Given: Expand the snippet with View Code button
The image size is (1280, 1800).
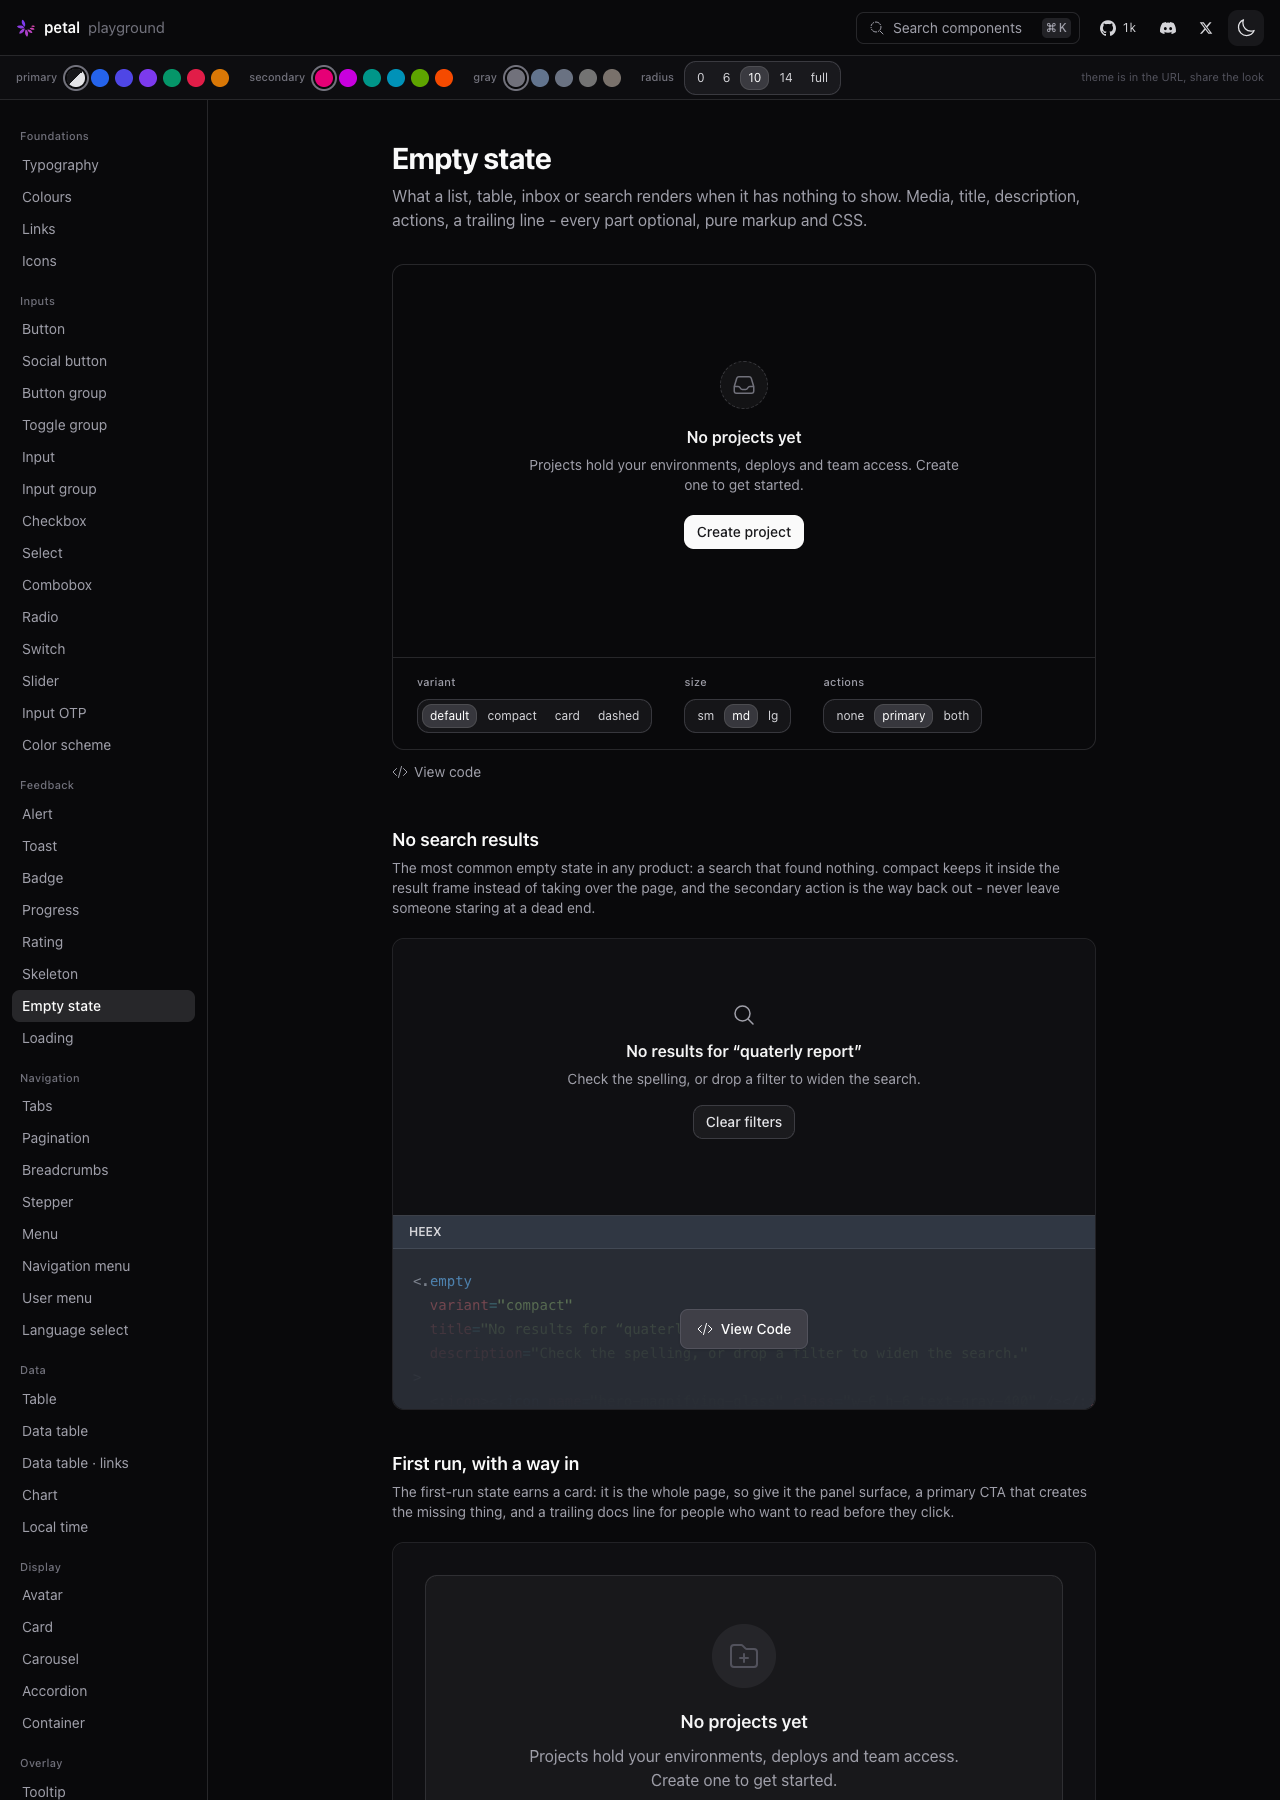Looking at the screenshot, I should tap(744, 1329).
